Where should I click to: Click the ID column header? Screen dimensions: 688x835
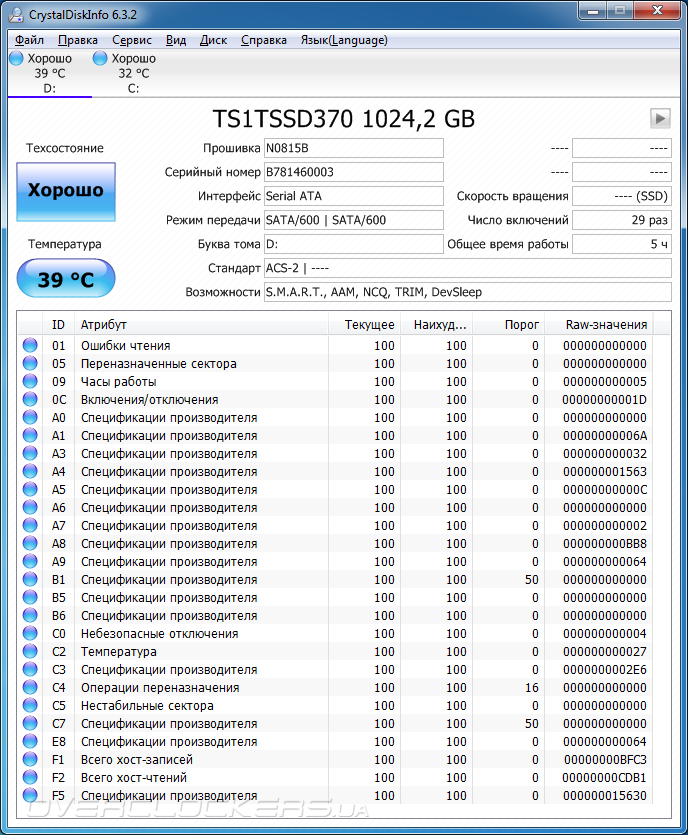tap(58, 324)
